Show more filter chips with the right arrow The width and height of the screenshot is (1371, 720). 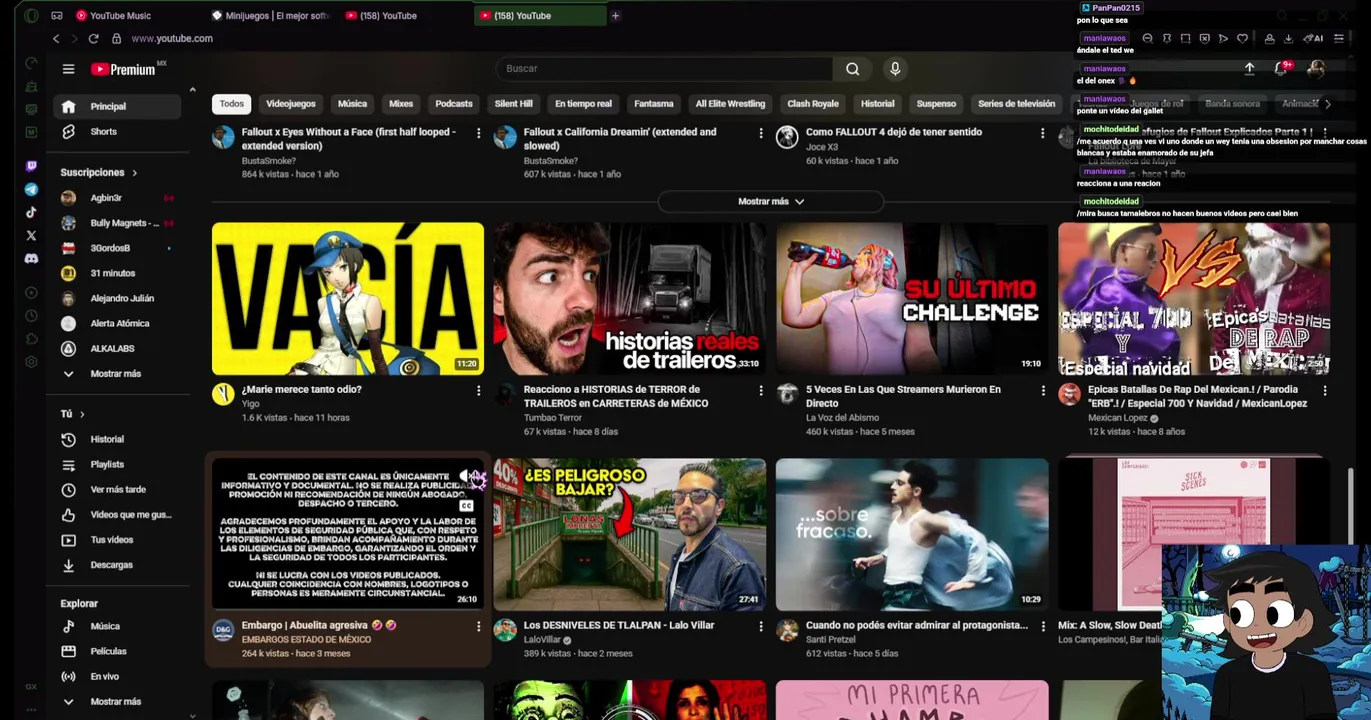[1327, 103]
